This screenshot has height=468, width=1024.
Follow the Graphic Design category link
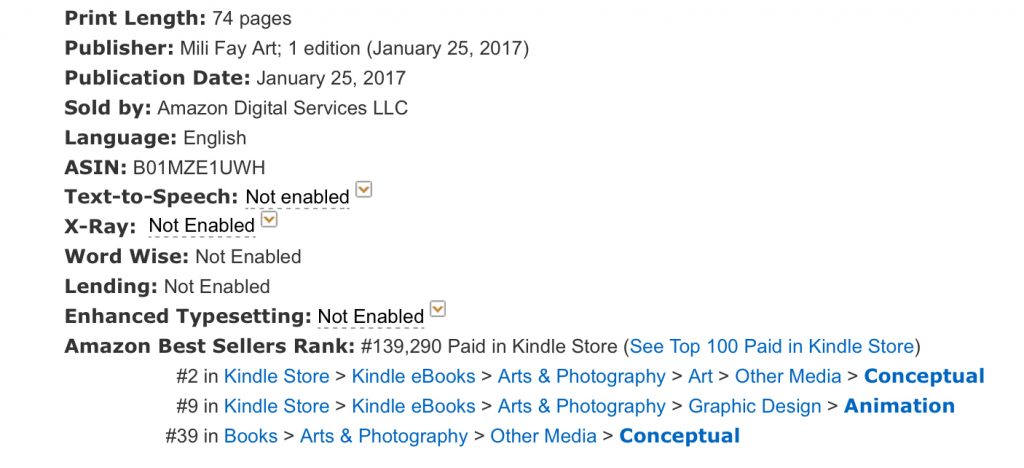[x=754, y=406]
